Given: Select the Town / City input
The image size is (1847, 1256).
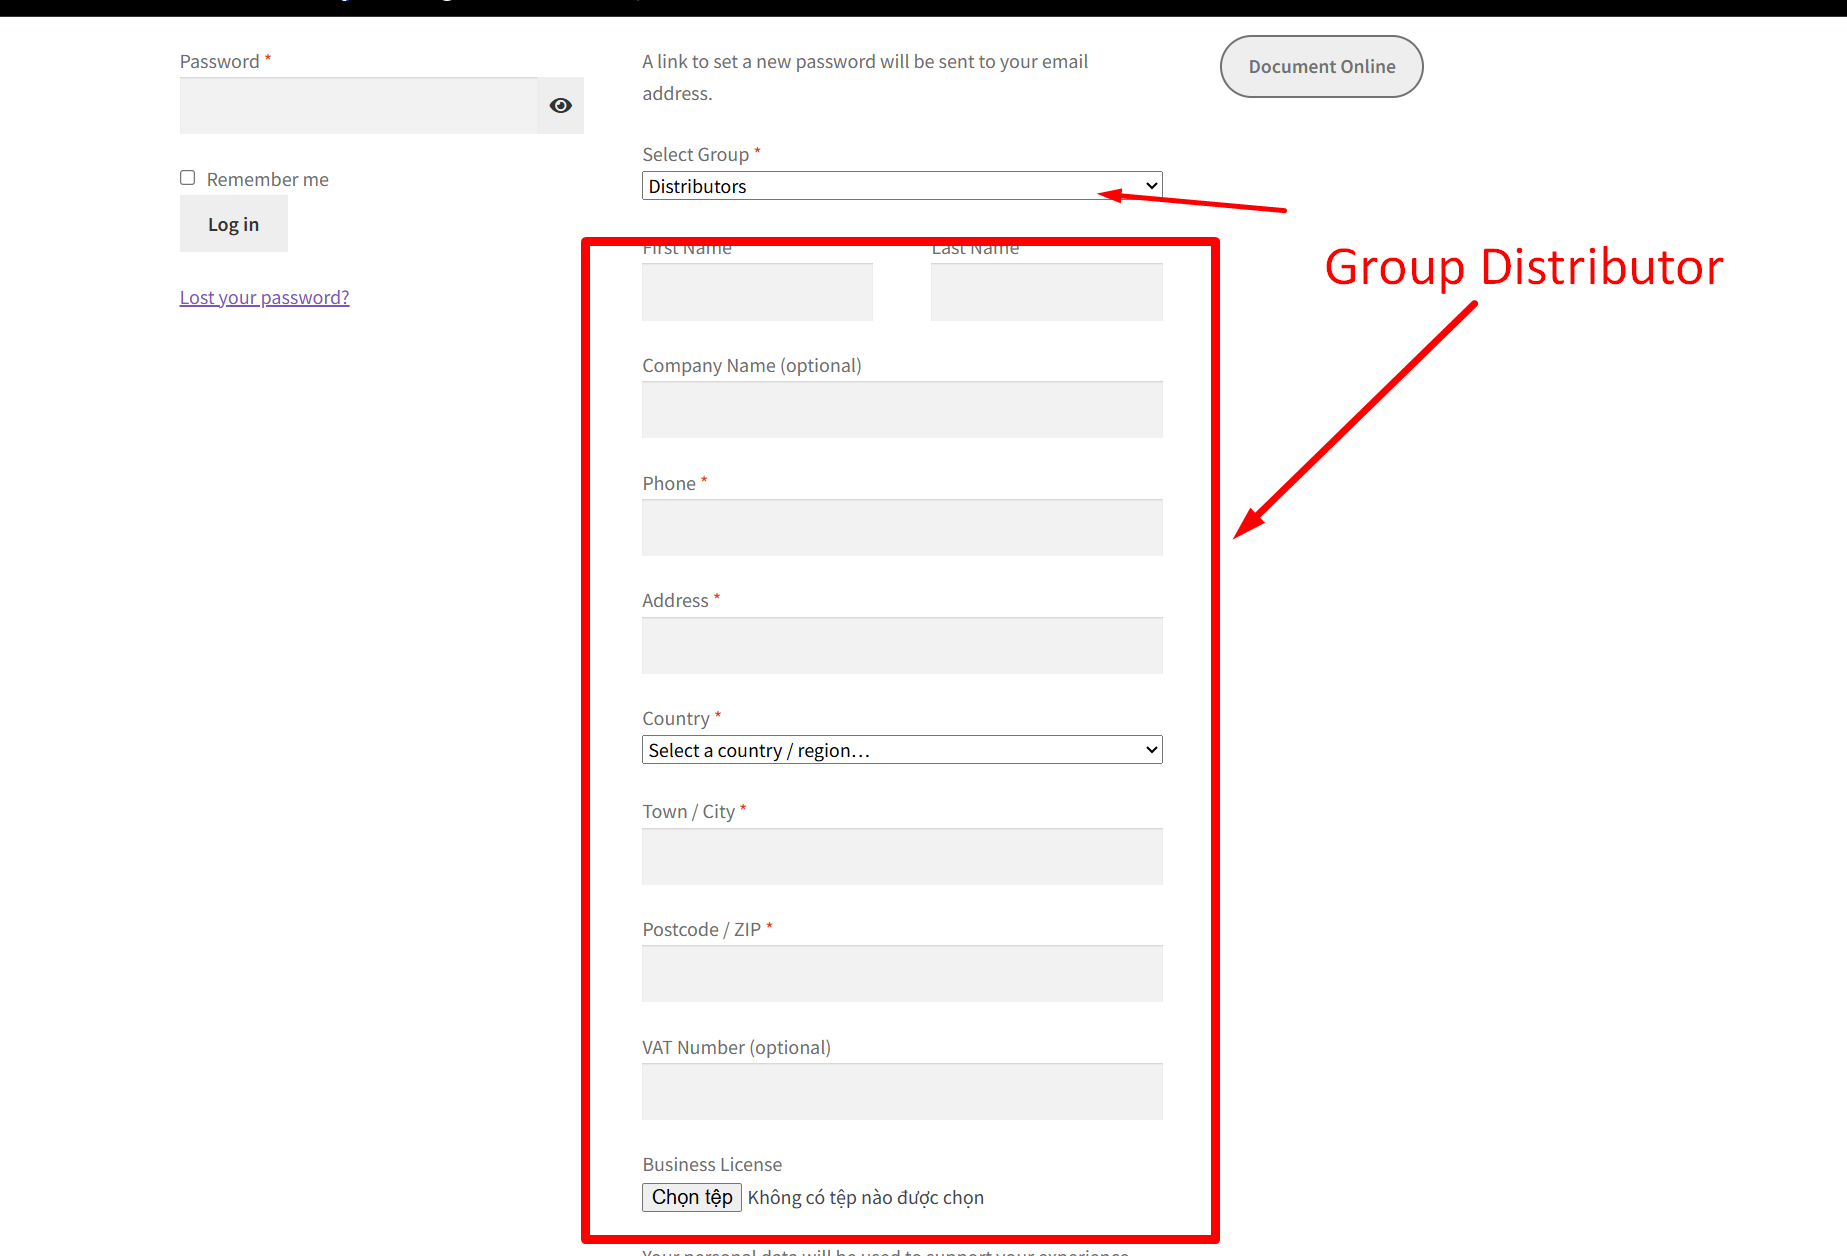Looking at the screenshot, I should click(x=900, y=857).
